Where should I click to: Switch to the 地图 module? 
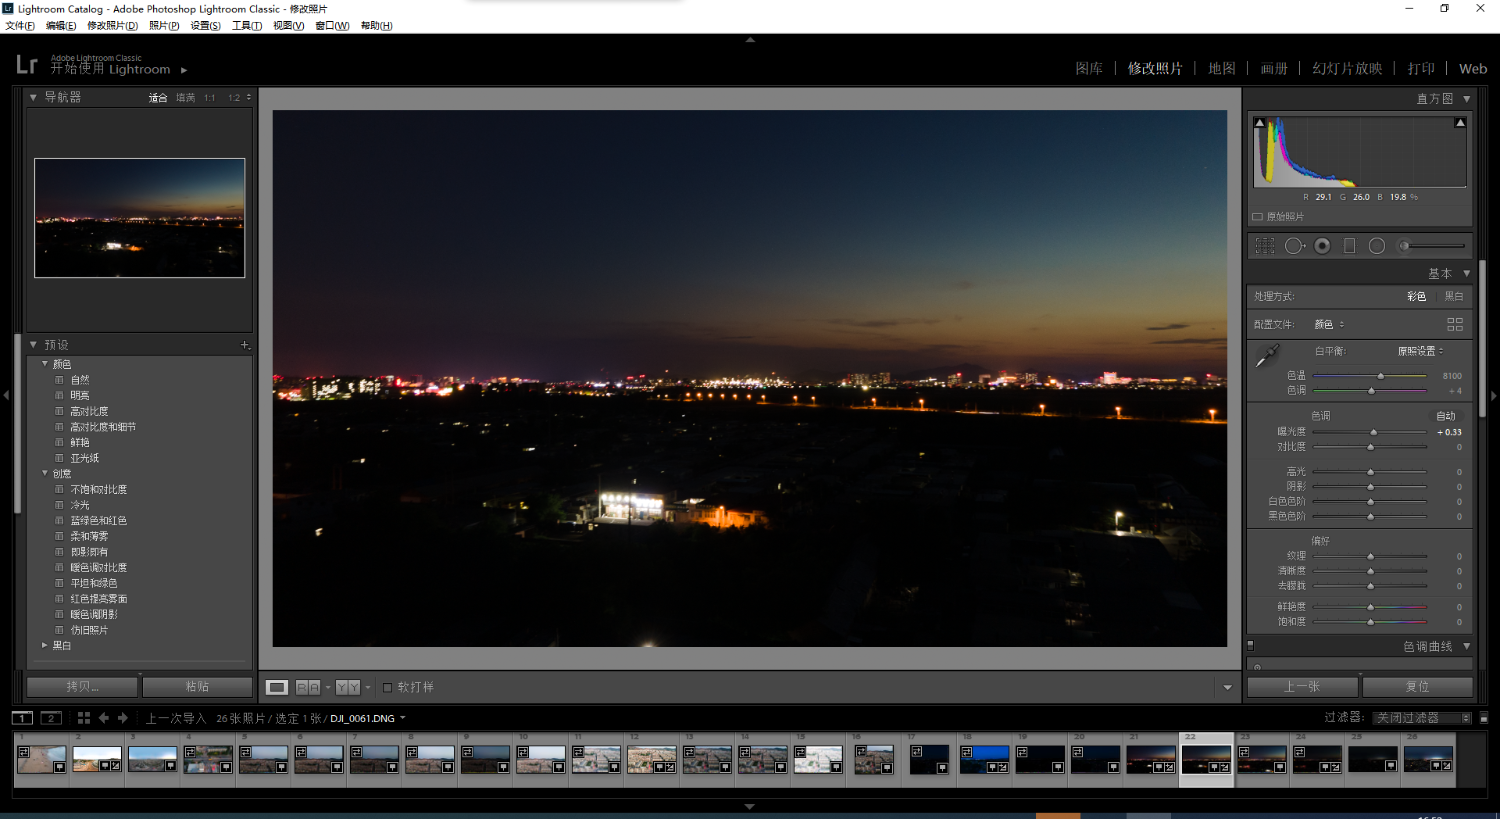click(x=1222, y=68)
